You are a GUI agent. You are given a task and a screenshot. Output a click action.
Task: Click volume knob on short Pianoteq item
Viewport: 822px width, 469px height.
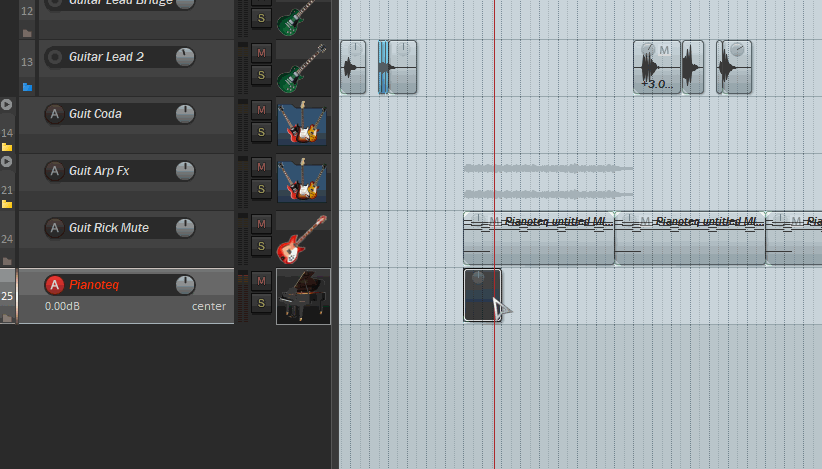(x=478, y=278)
